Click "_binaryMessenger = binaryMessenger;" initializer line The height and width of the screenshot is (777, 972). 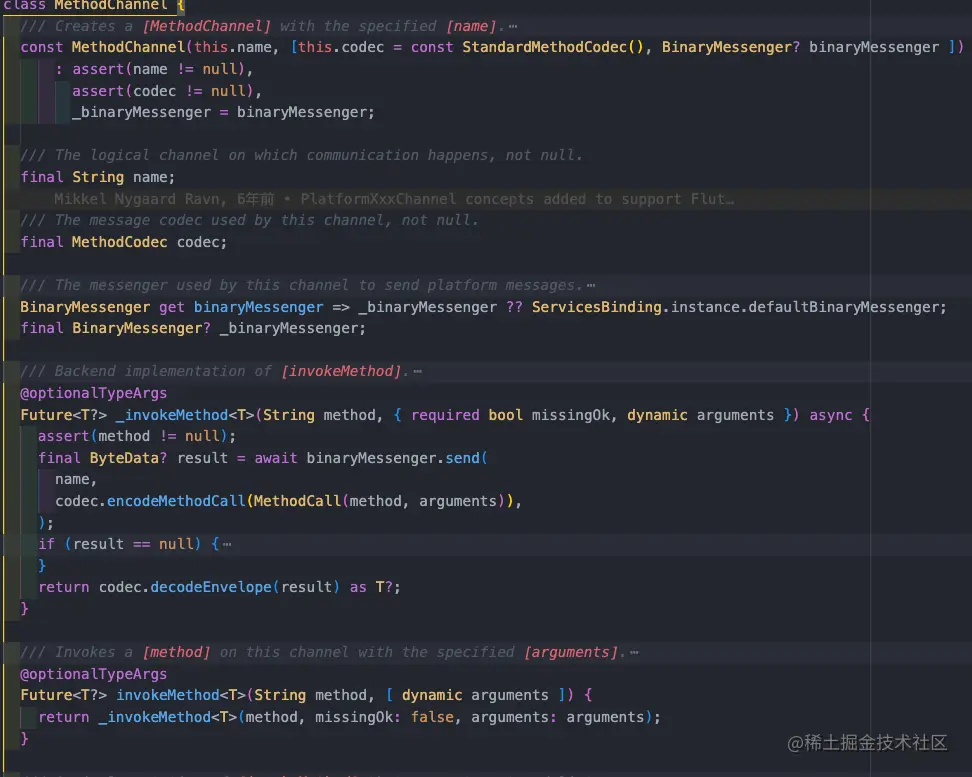coord(223,112)
